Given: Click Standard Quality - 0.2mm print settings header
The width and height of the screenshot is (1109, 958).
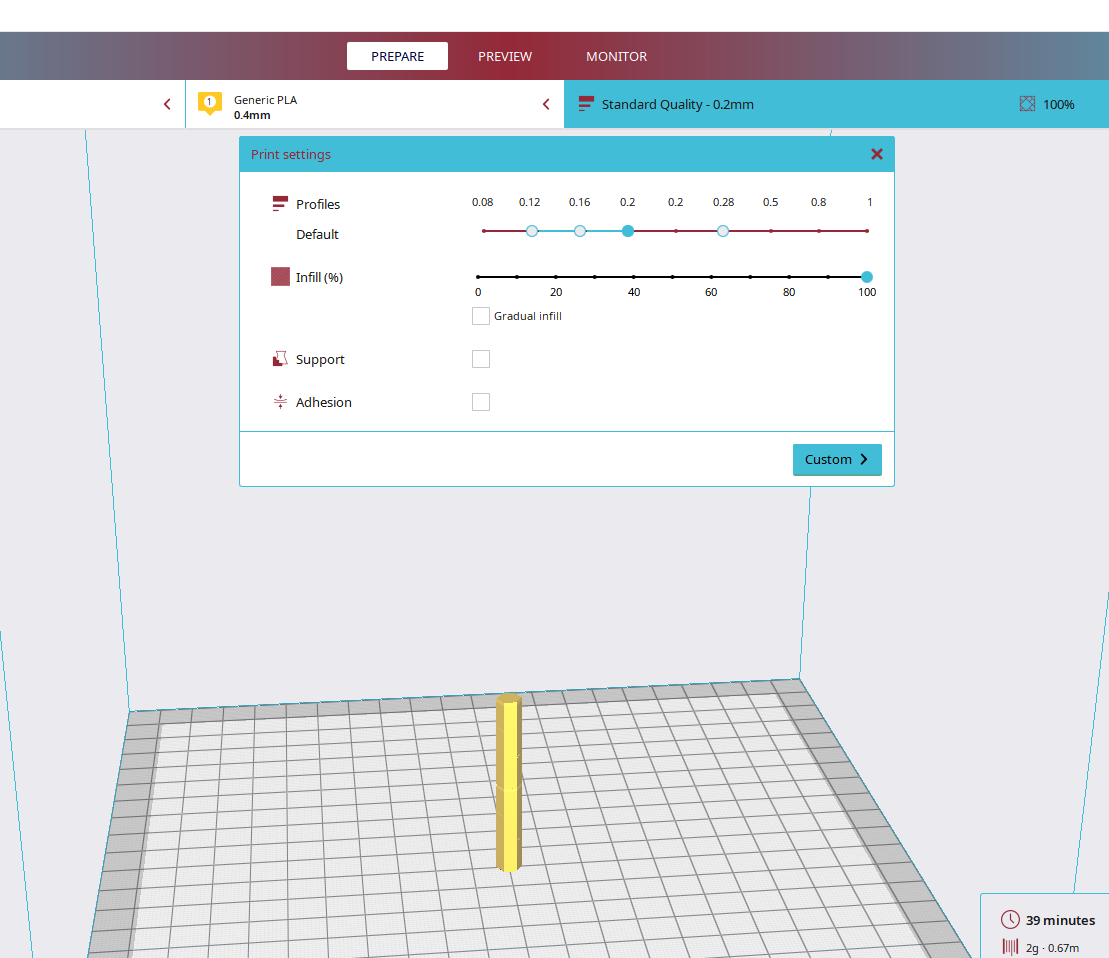Looking at the screenshot, I should [x=836, y=104].
